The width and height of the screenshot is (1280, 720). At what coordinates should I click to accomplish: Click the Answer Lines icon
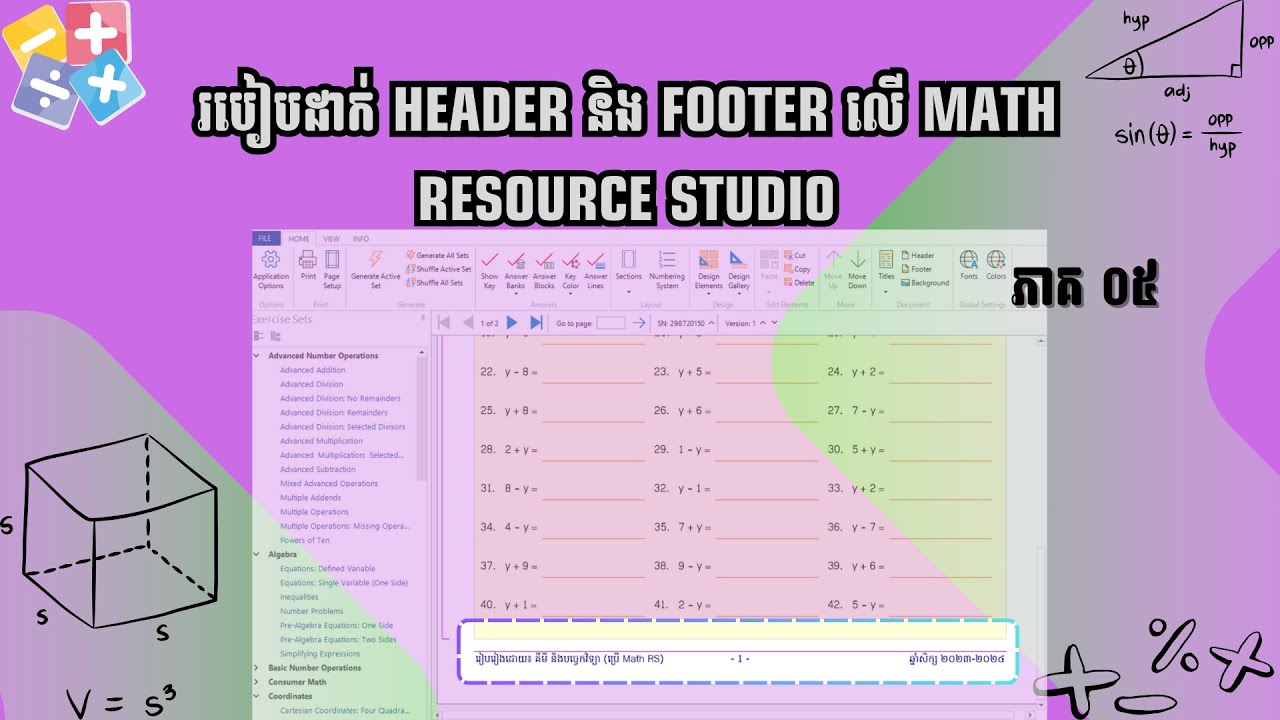pyautogui.click(x=596, y=260)
